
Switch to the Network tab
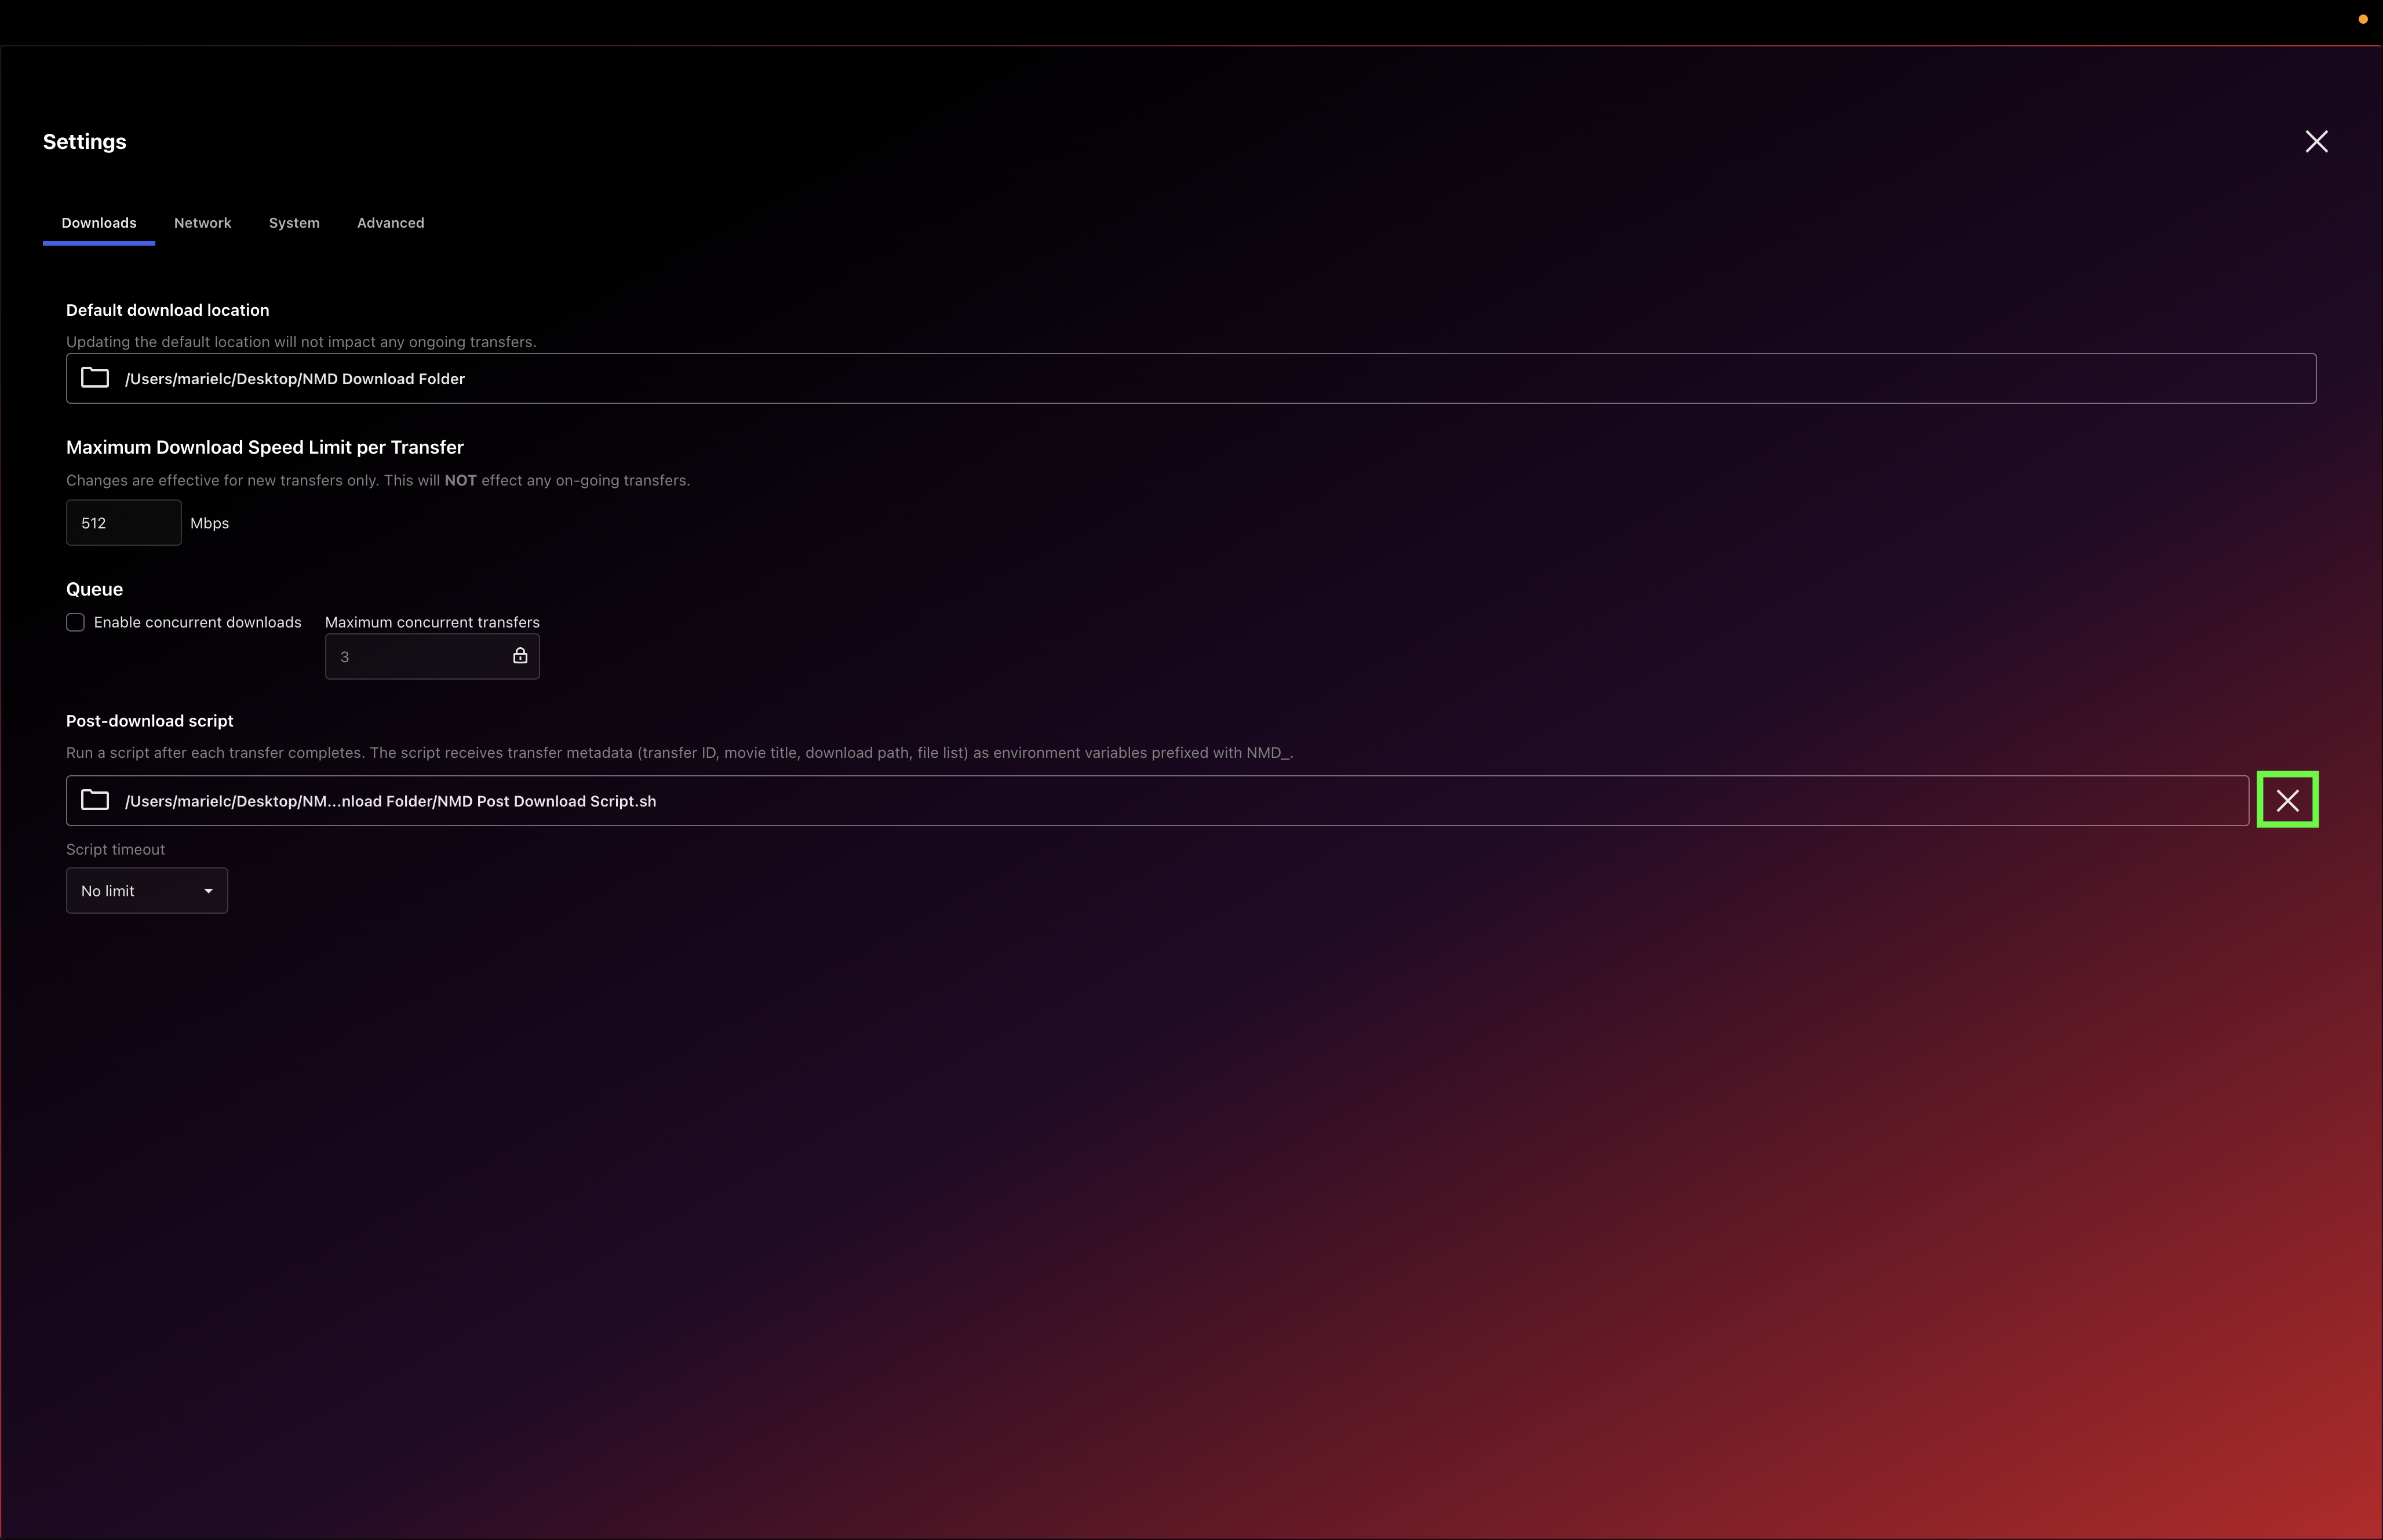click(203, 223)
